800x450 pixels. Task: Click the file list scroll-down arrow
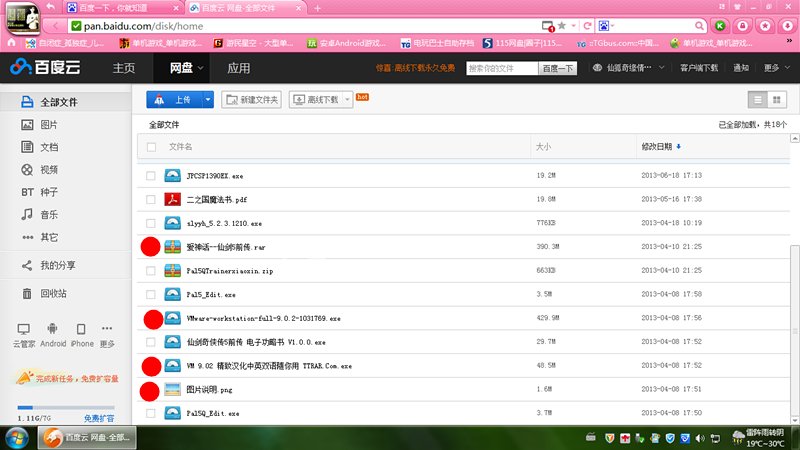(x=794, y=421)
